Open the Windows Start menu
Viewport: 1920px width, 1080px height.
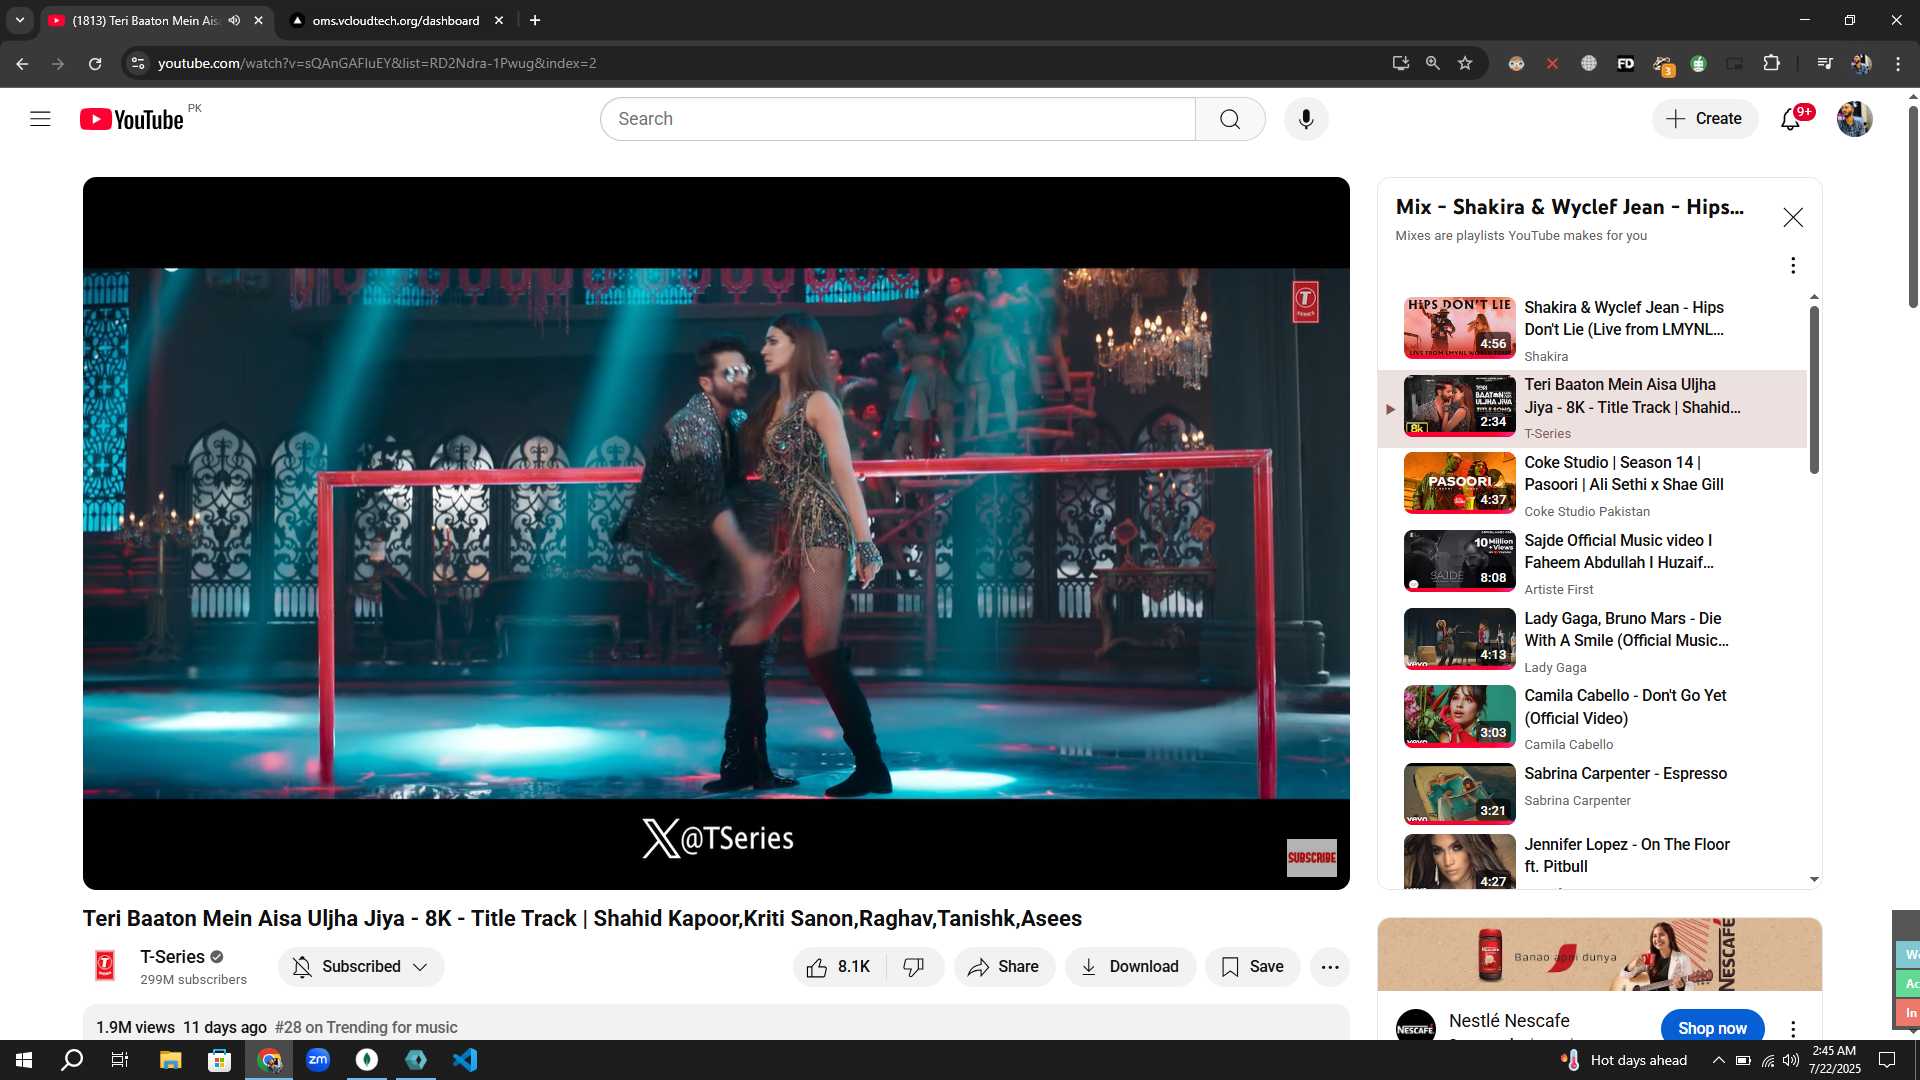pyautogui.click(x=24, y=1060)
